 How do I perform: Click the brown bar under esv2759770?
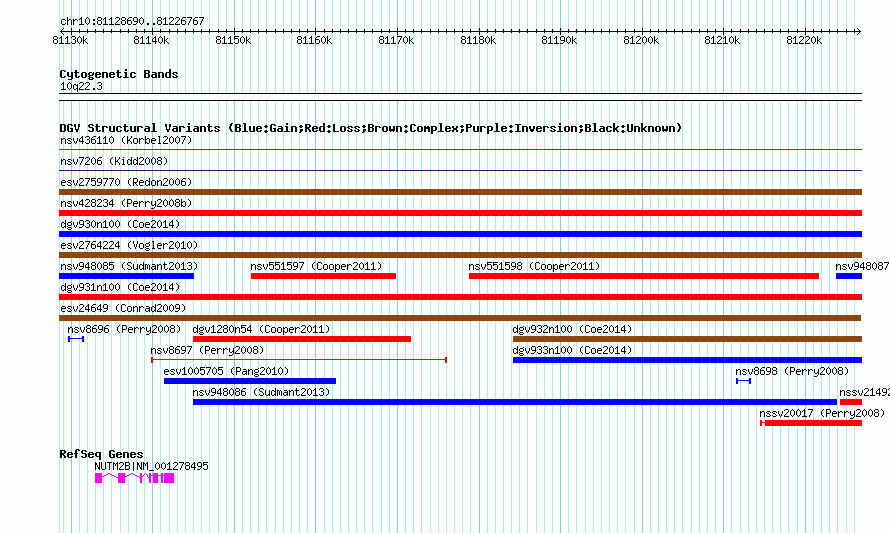click(x=460, y=192)
